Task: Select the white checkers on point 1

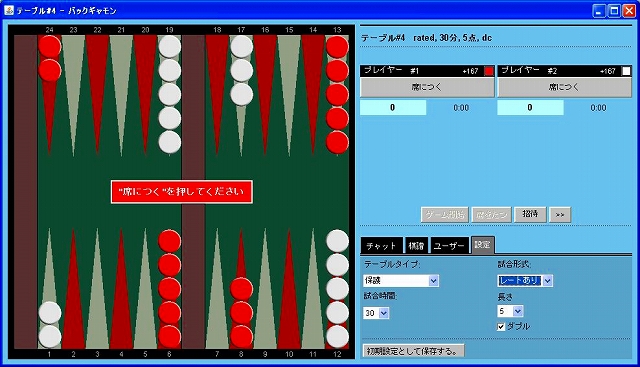Action: [50, 325]
